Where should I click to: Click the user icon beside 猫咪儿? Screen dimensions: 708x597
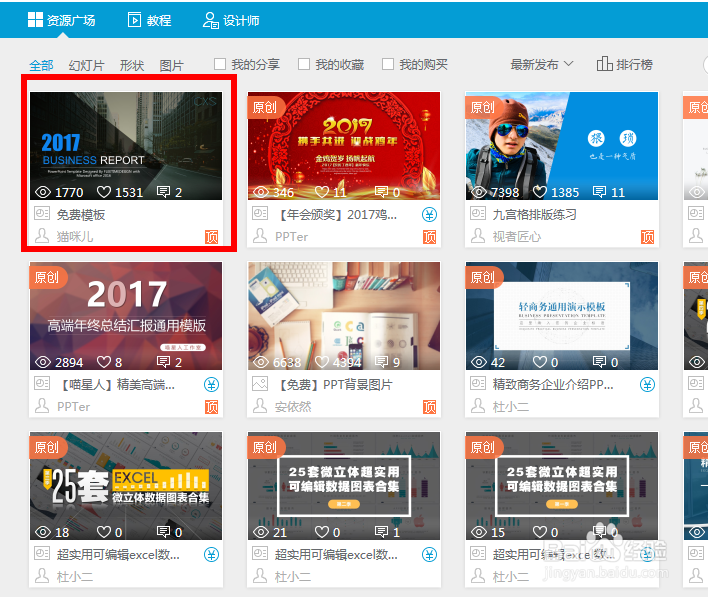click(42, 236)
